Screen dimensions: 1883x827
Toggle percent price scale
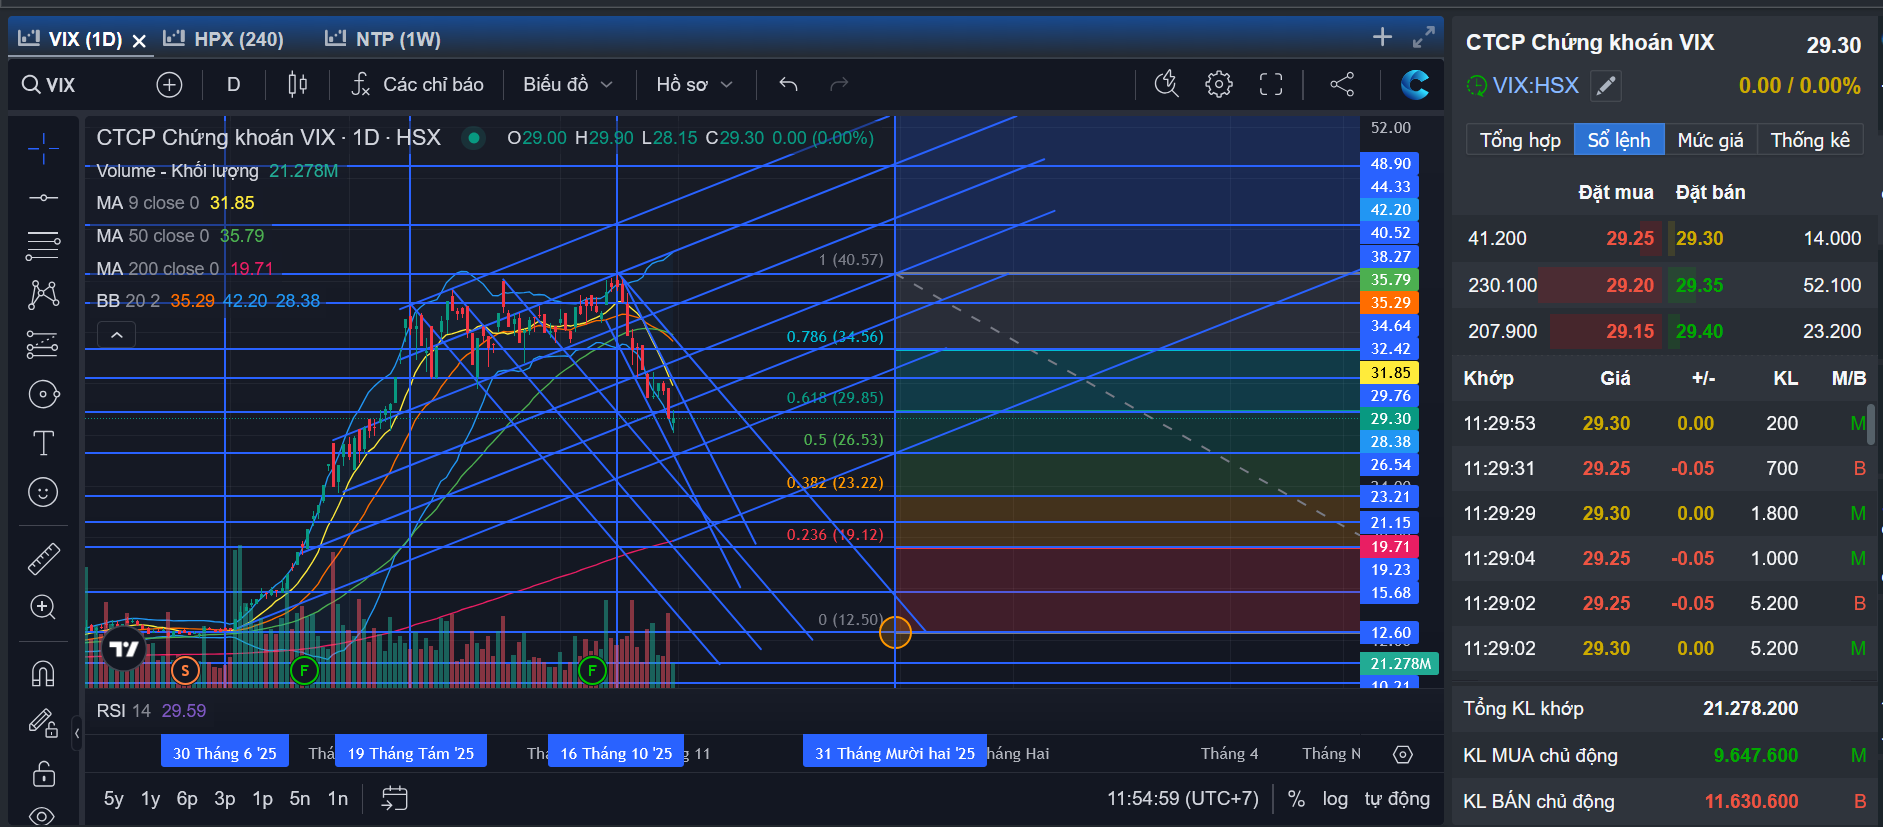coord(1296,799)
